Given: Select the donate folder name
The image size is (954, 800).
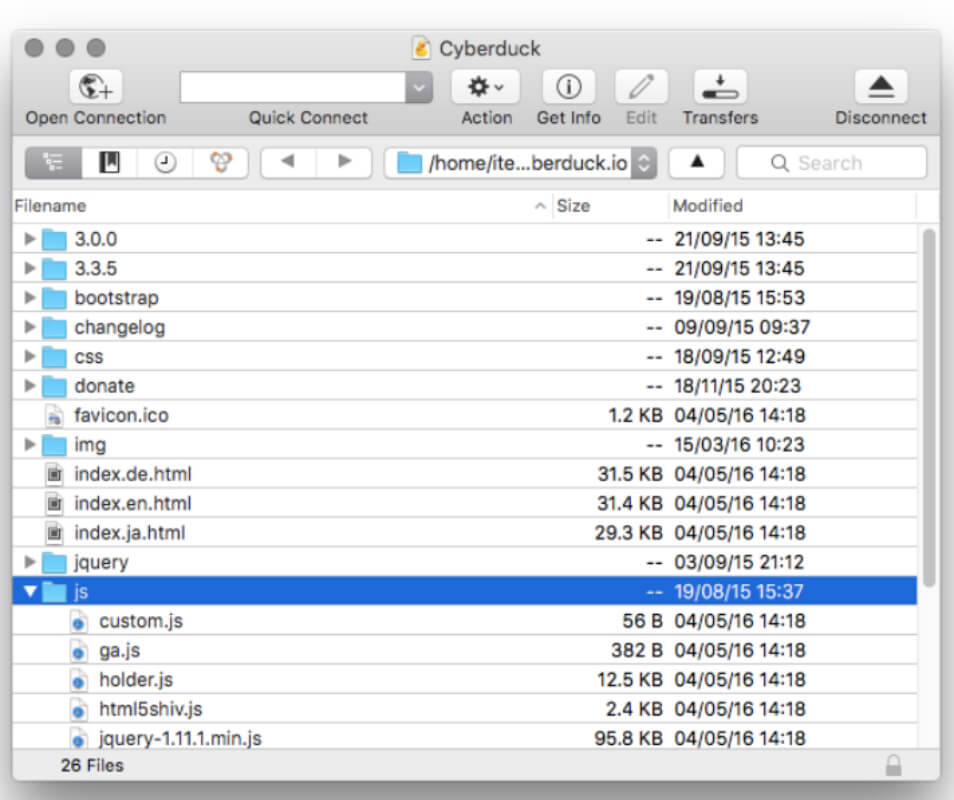Looking at the screenshot, I should point(104,386).
